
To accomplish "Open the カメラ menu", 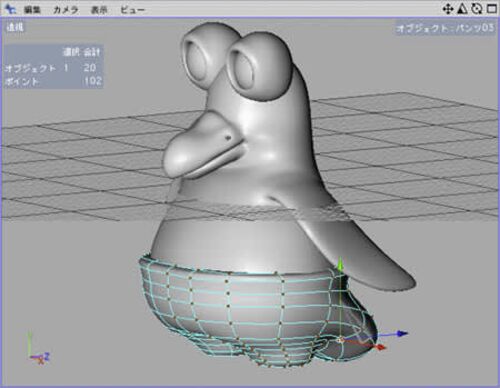I will click(x=66, y=10).
